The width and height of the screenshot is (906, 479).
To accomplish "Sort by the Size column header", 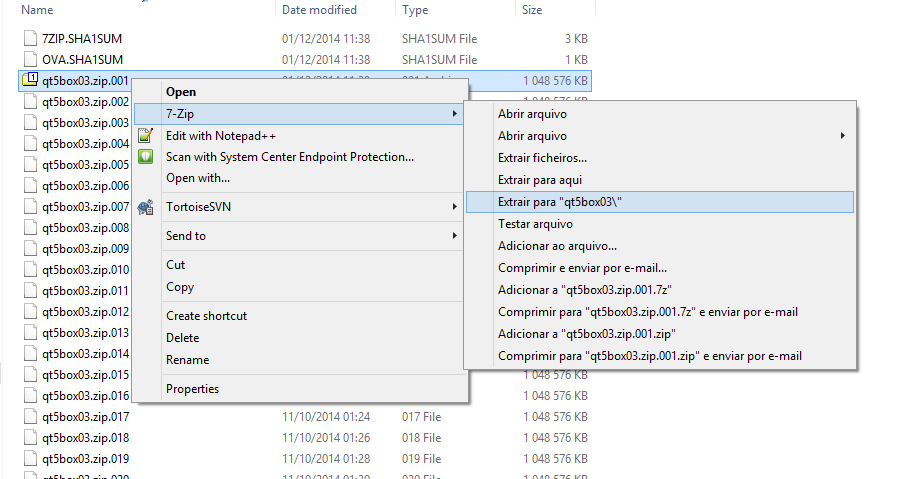I will pyautogui.click(x=532, y=10).
